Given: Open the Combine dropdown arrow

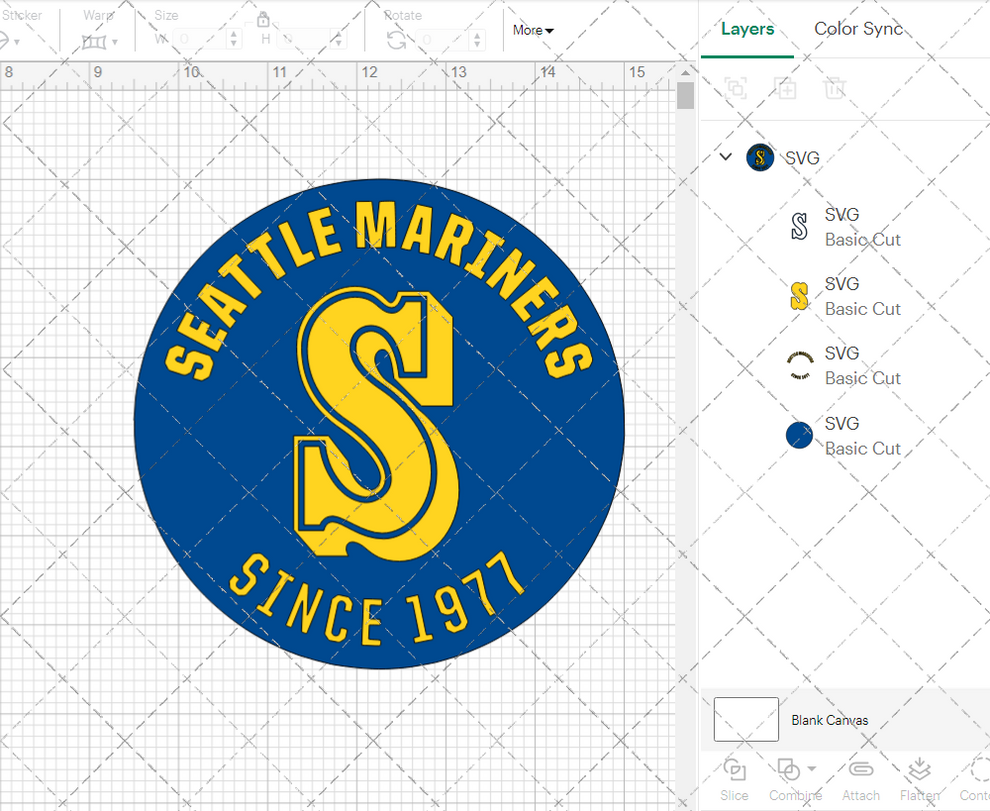Looking at the screenshot, I should point(812,768).
